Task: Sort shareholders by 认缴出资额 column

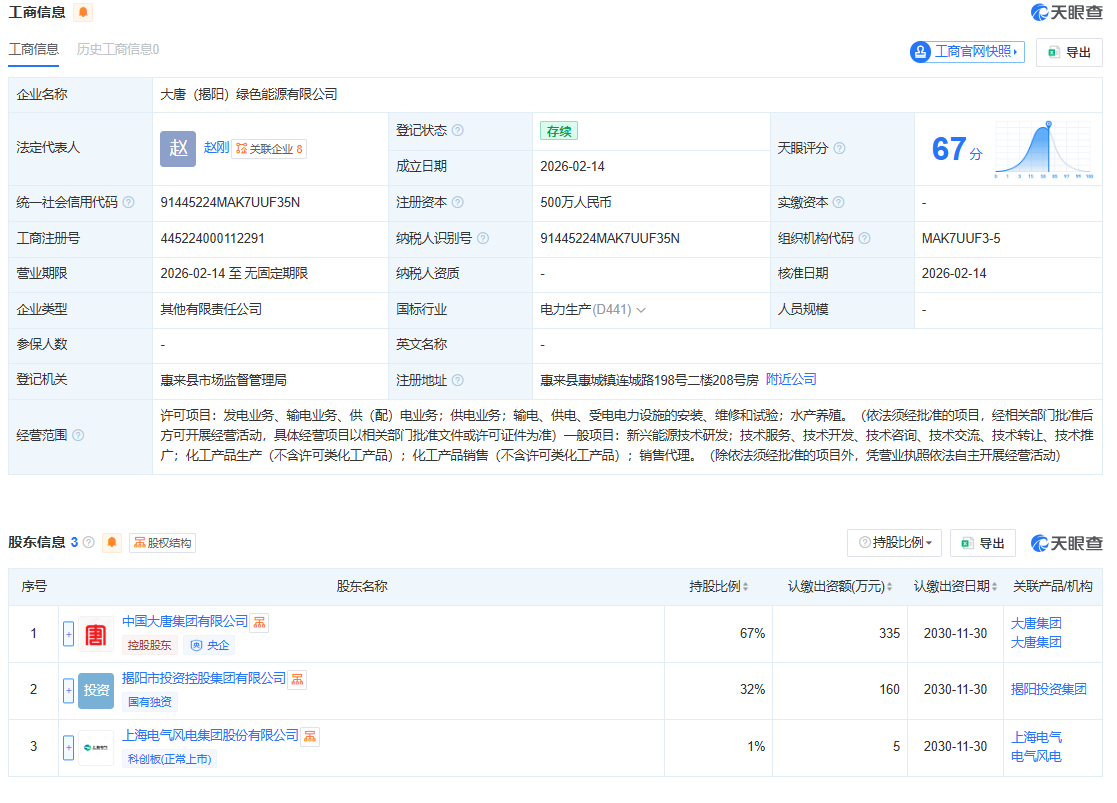Action: 840,586
